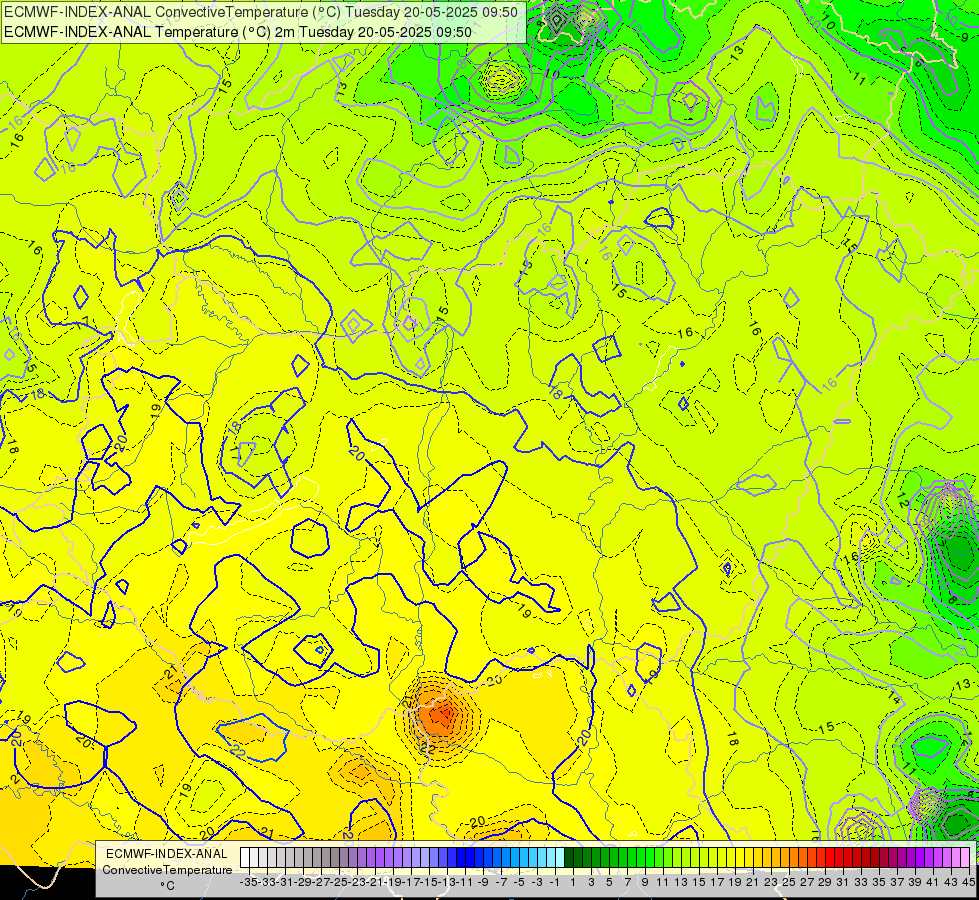Click the Temperature (°C) 2m title line
This screenshot has width=979, height=900.
tap(238, 32)
